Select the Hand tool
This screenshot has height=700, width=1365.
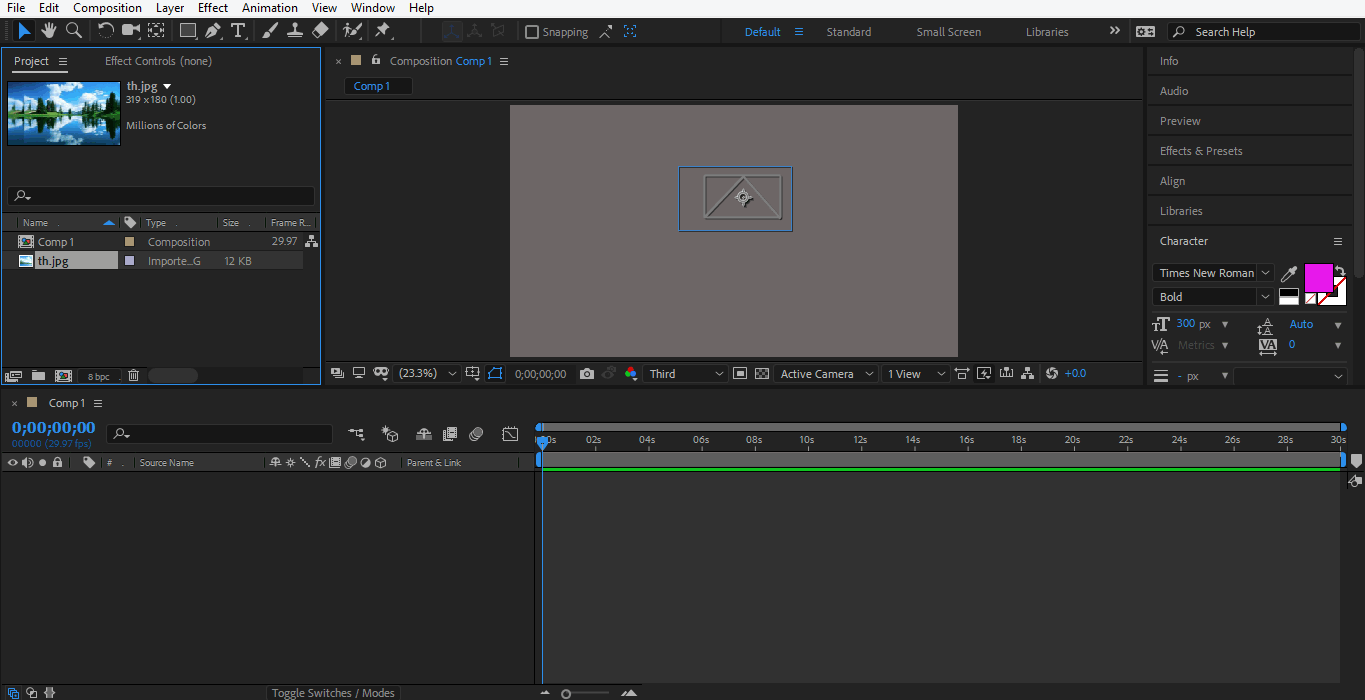pyautogui.click(x=49, y=31)
